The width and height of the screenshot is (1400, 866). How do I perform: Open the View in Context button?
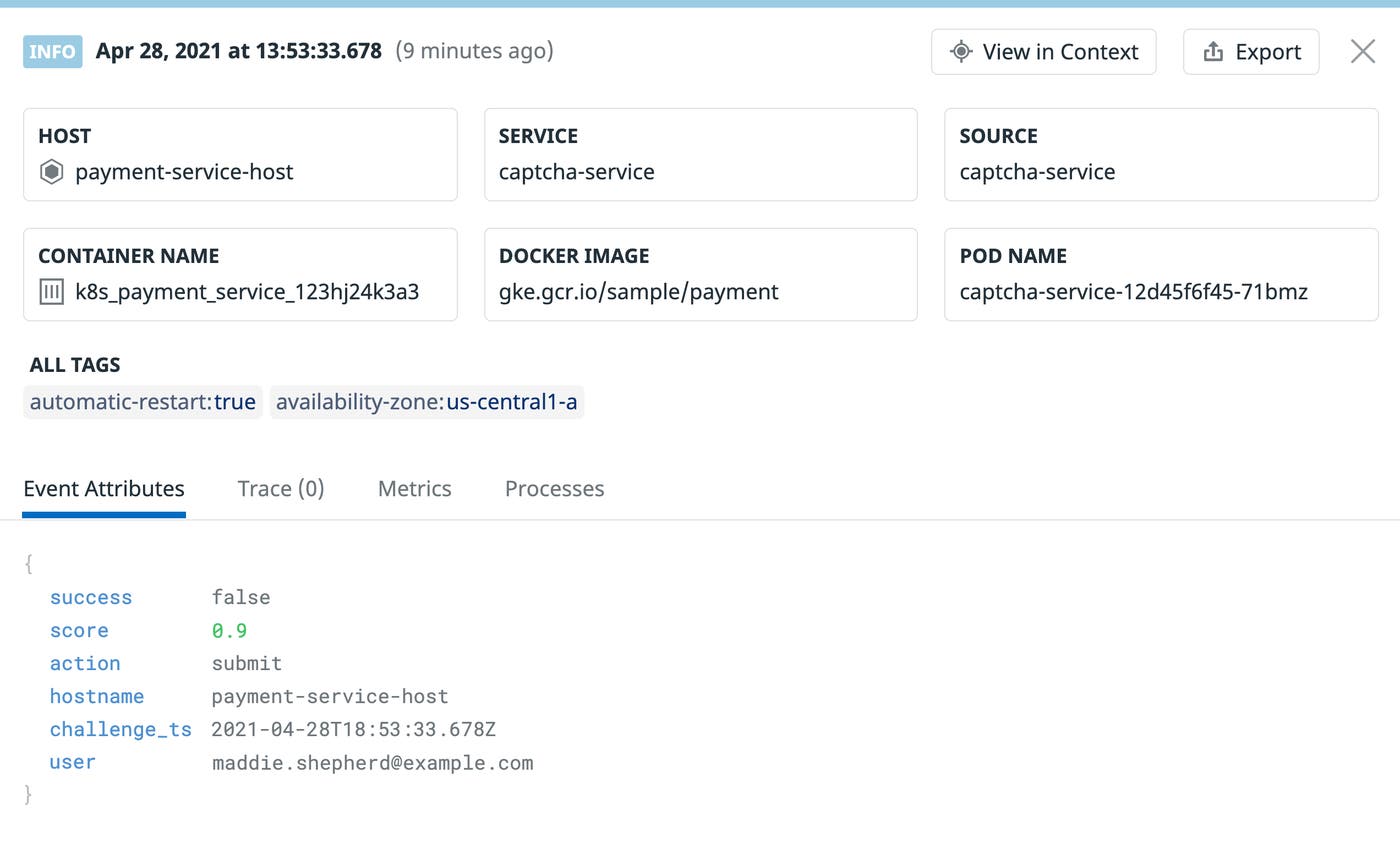[1043, 52]
